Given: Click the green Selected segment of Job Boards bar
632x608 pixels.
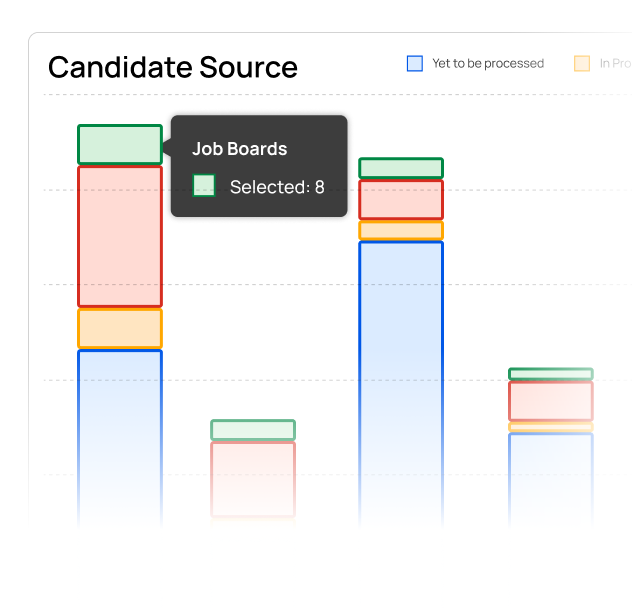Looking at the screenshot, I should click(x=120, y=144).
